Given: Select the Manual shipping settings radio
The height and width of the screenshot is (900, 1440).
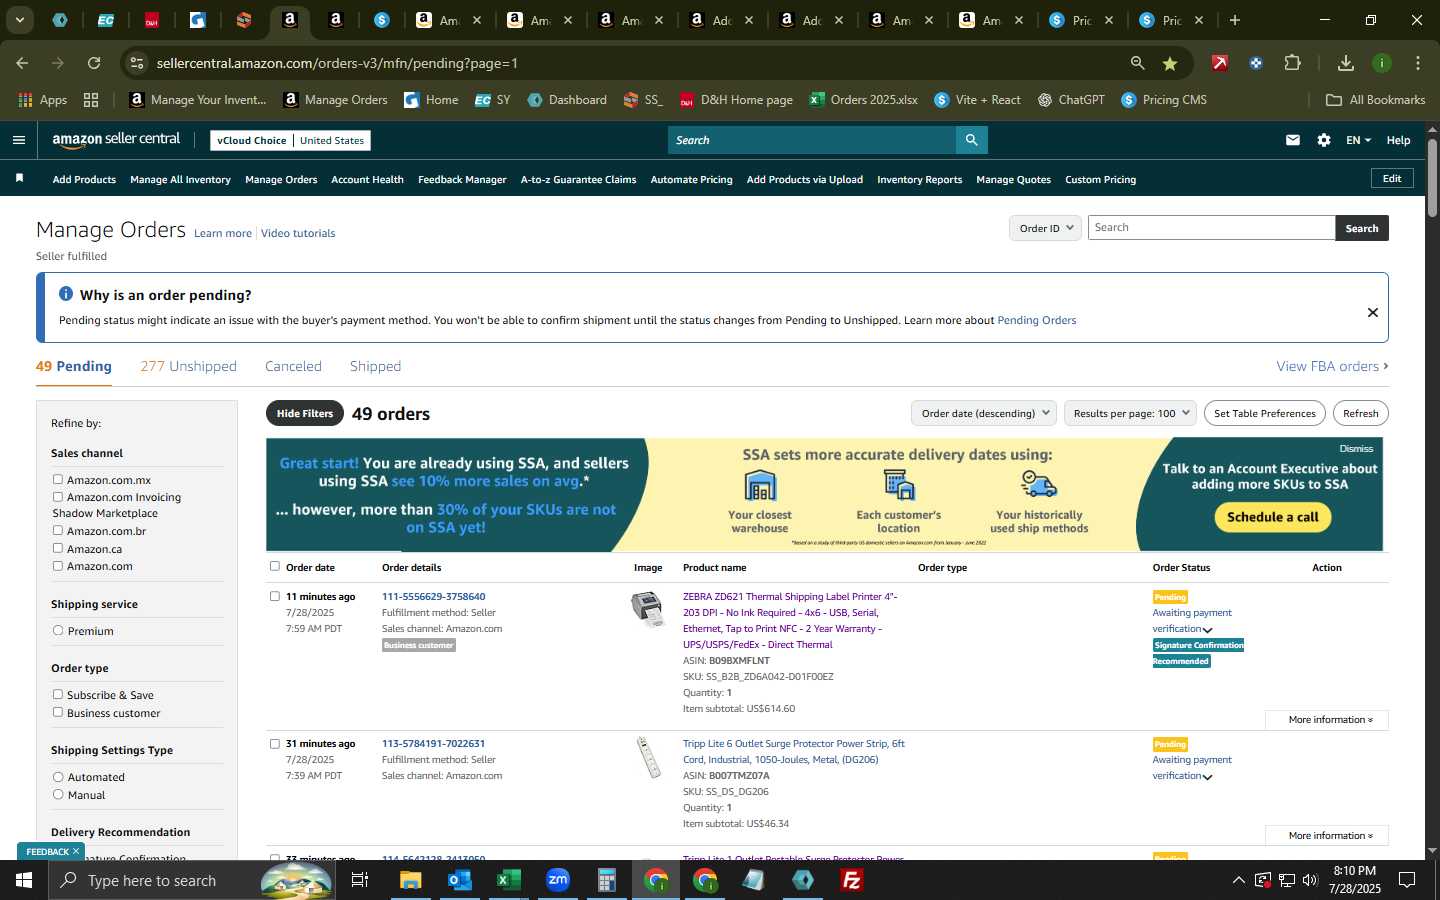Looking at the screenshot, I should [x=58, y=794].
